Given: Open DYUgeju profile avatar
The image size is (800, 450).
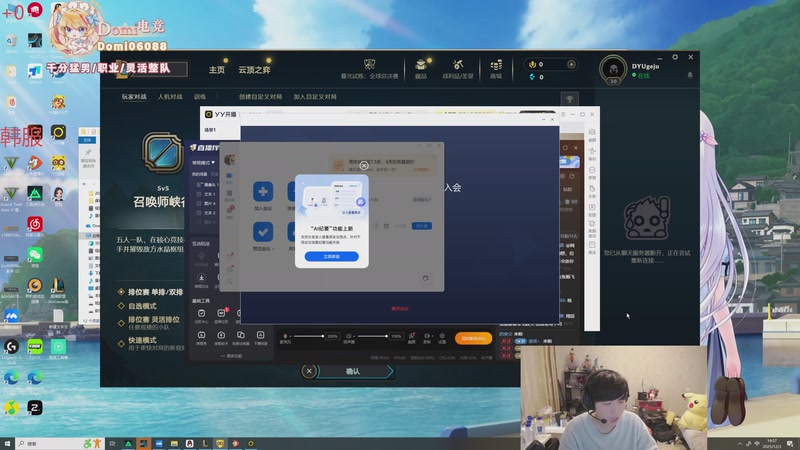Looking at the screenshot, I should point(613,69).
